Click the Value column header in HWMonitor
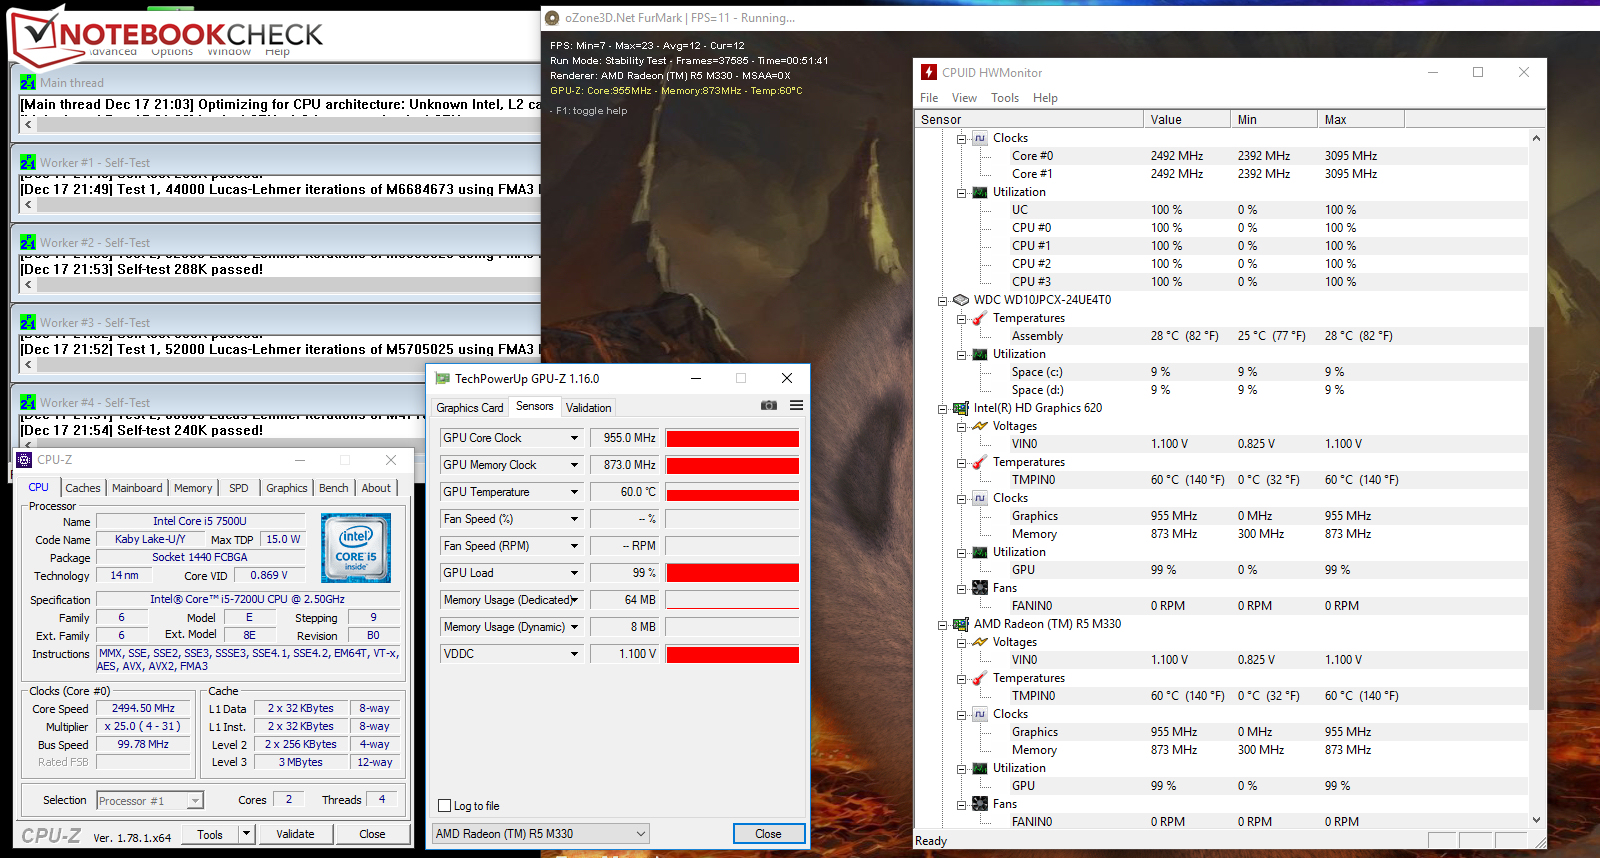 pos(1187,120)
